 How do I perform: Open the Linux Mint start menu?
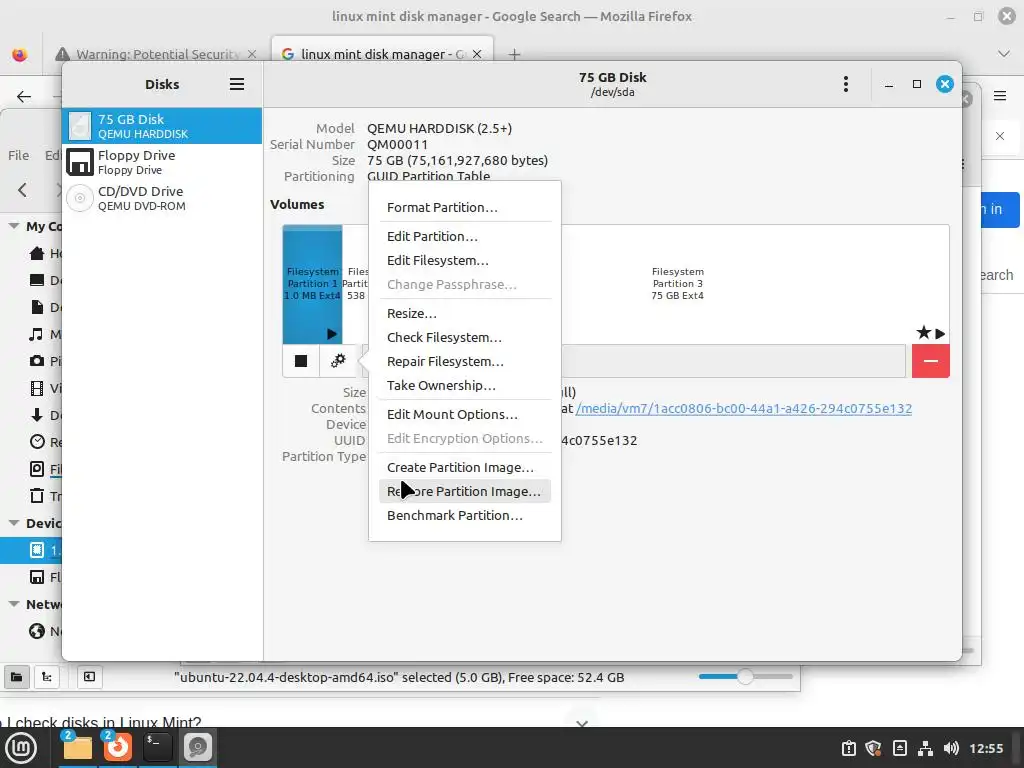tap(21, 748)
